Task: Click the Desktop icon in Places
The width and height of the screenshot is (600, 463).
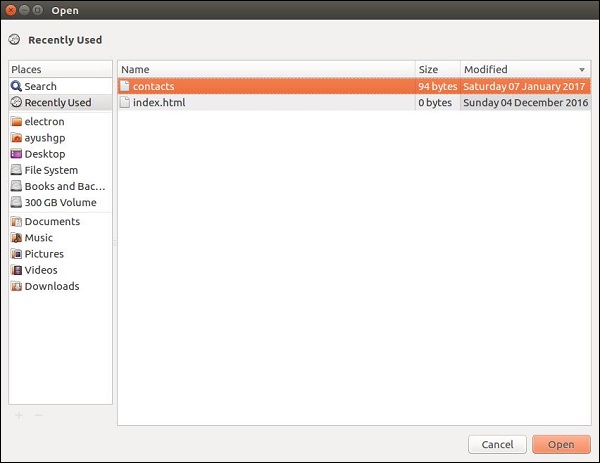Action: pyautogui.click(x=16, y=154)
